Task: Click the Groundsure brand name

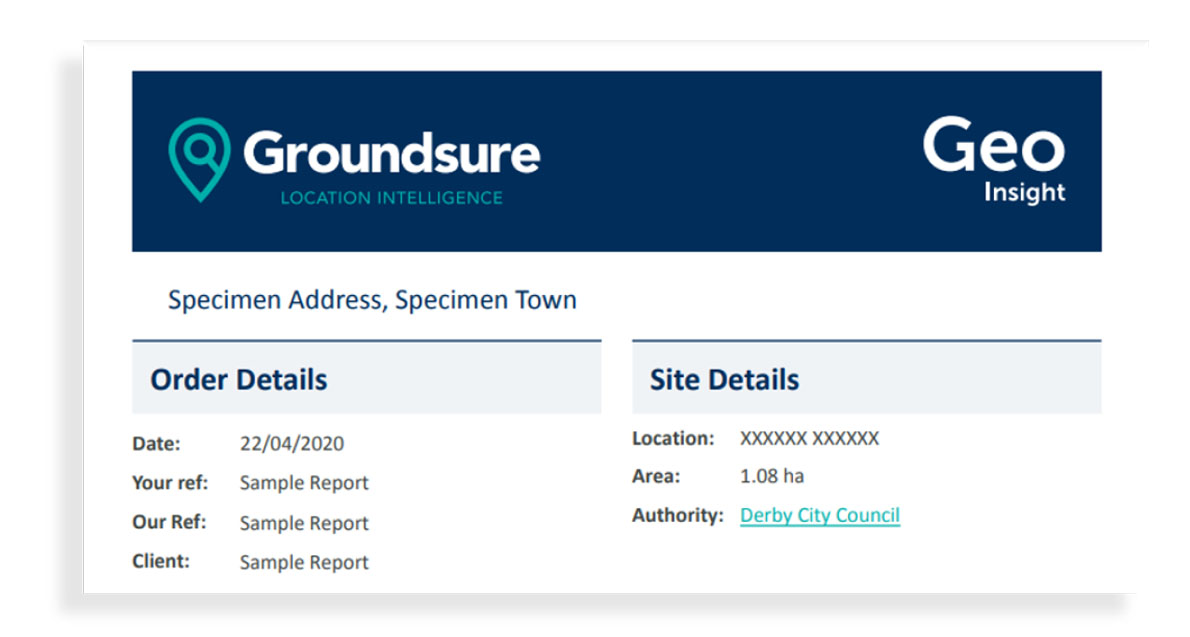Action: coord(392,153)
